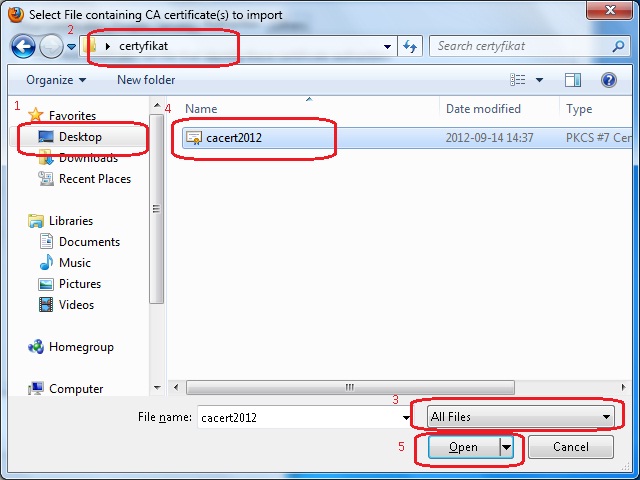Expand the Open button split arrow
640x480 pixels.
[x=507, y=447]
